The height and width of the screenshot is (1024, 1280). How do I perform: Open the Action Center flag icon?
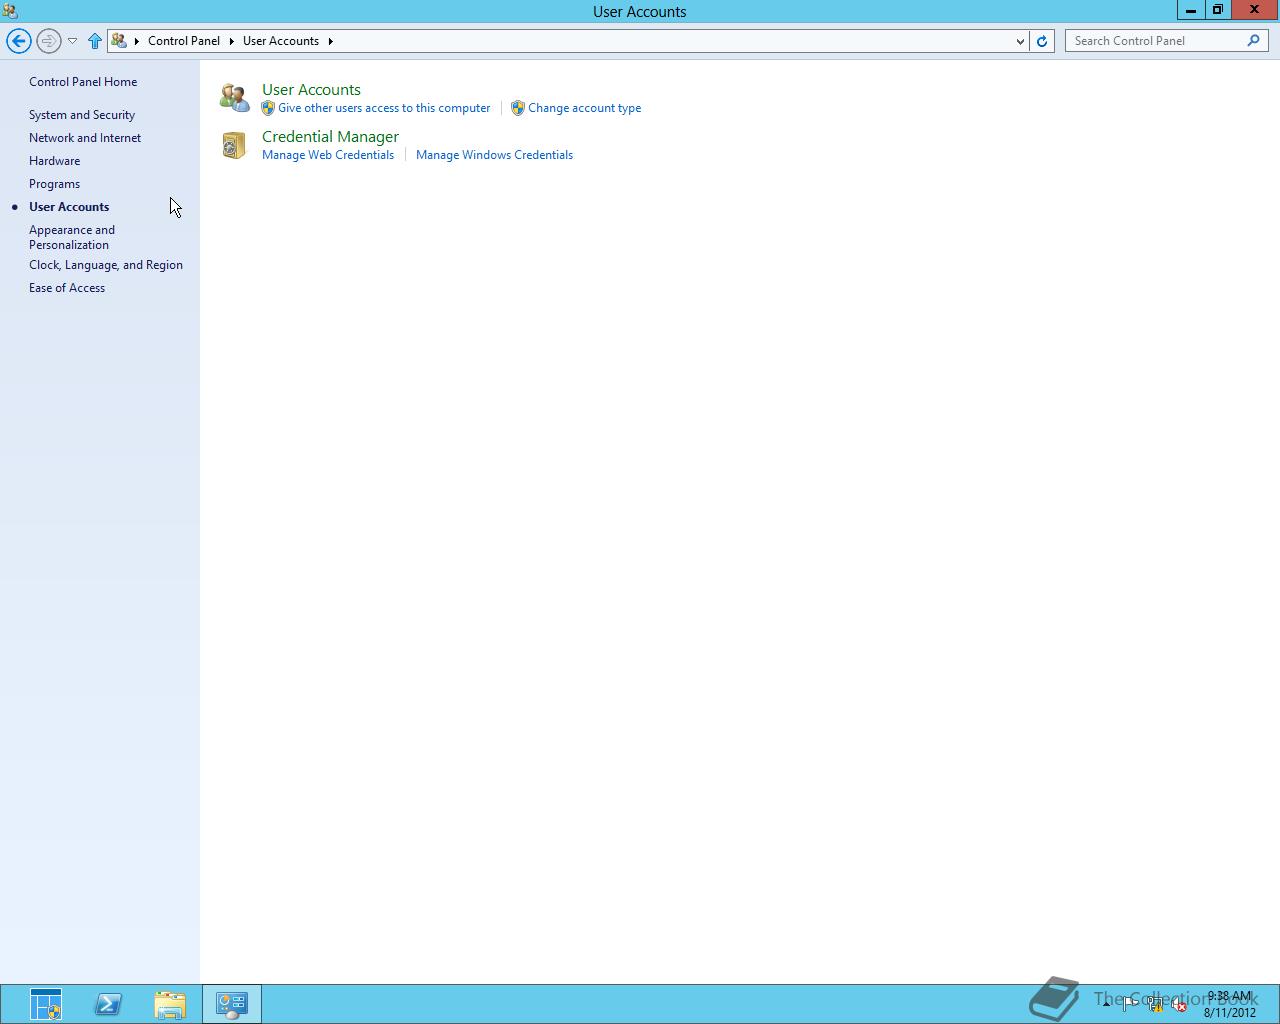click(x=1130, y=1004)
